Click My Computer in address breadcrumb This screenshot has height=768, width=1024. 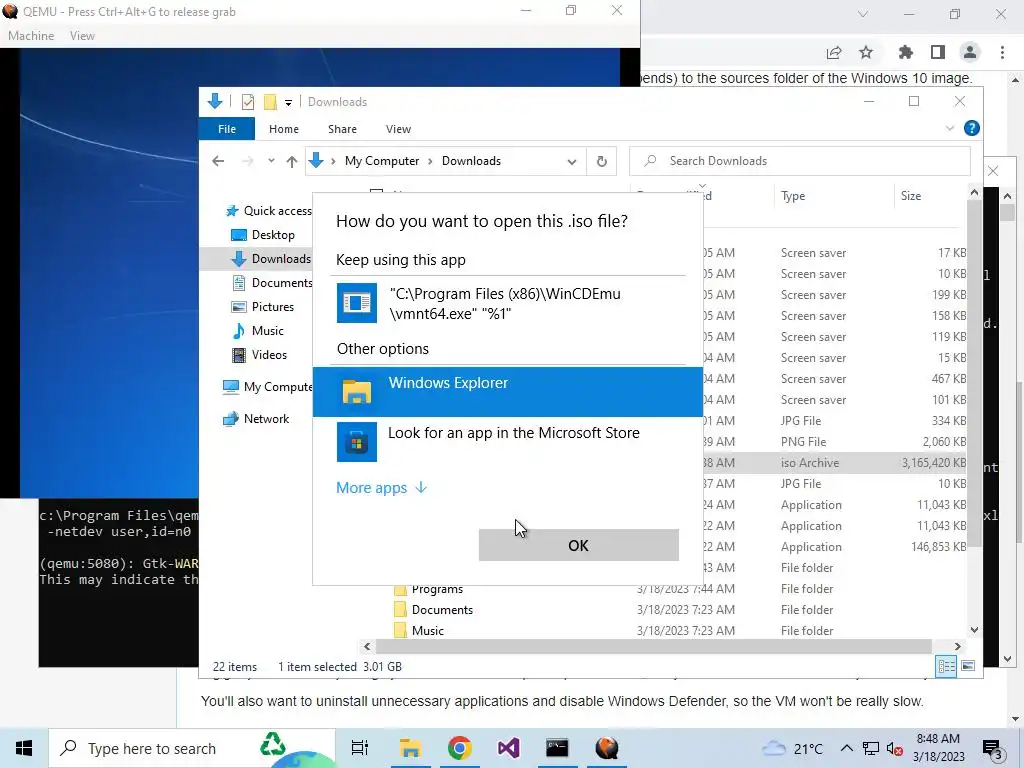click(382, 161)
